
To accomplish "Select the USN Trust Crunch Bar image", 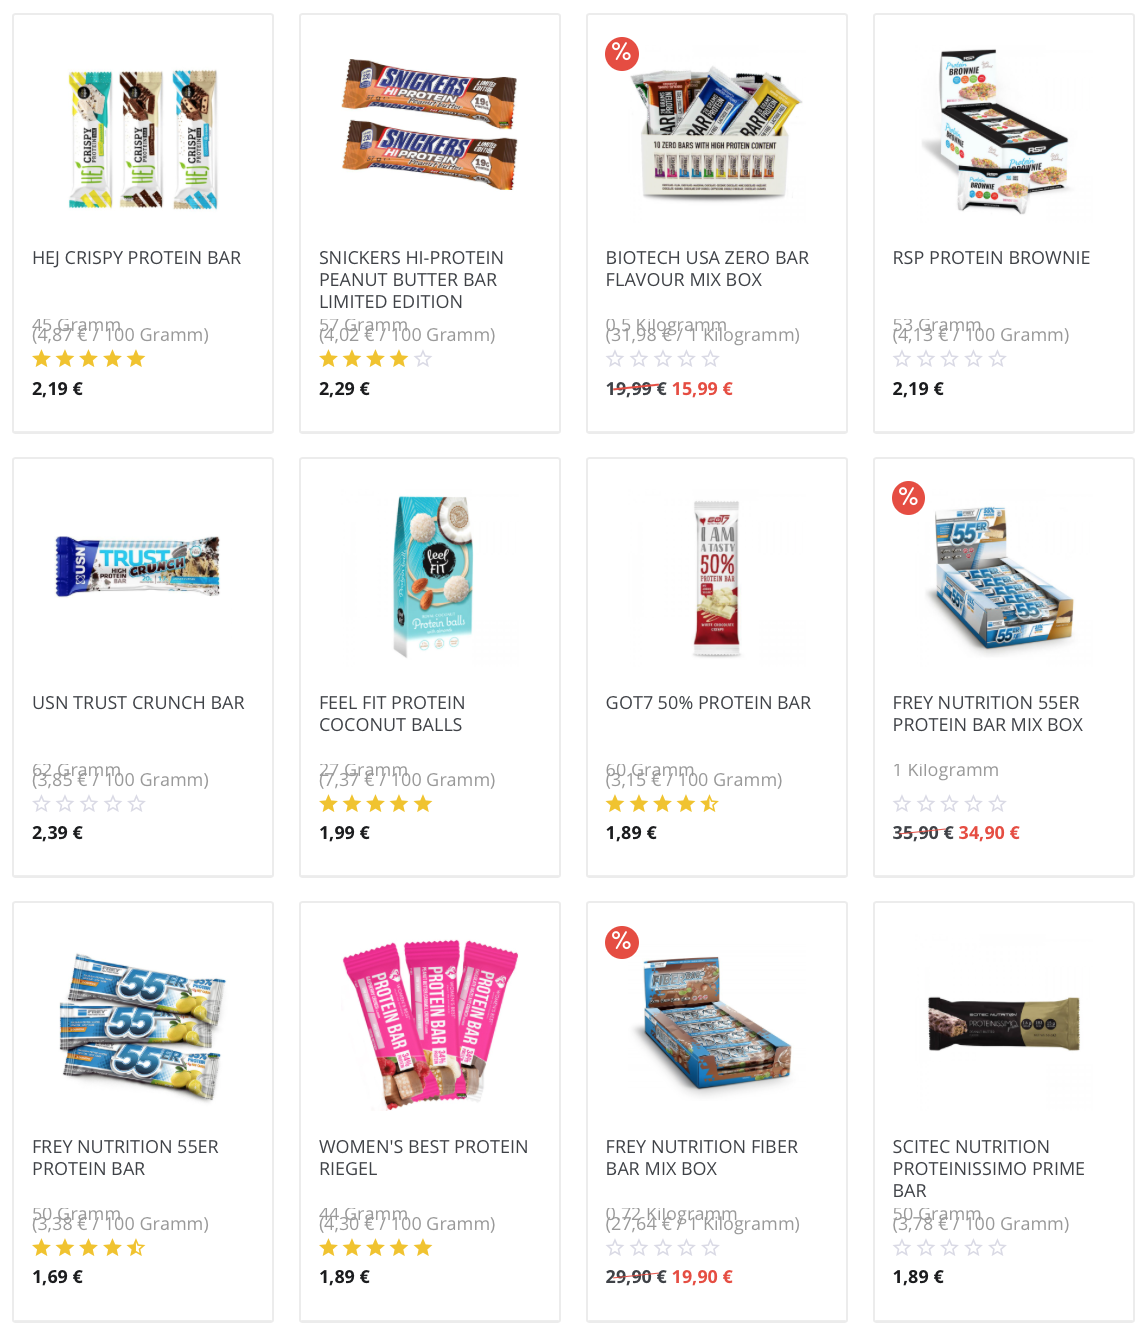I will click(139, 567).
